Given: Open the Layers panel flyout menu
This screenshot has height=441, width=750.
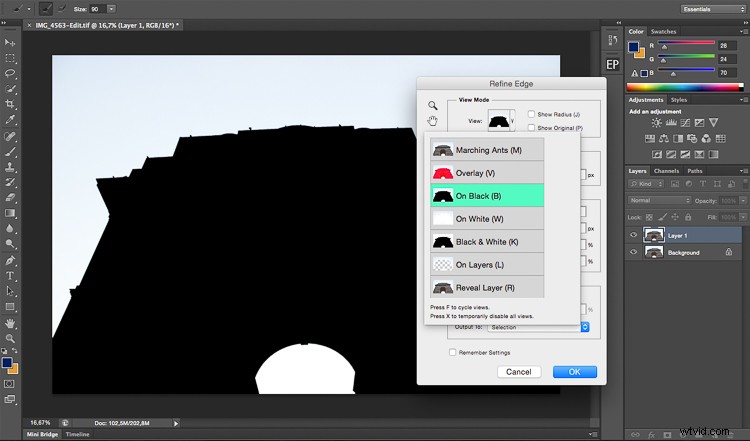Looking at the screenshot, I should (x=743, y=171).
